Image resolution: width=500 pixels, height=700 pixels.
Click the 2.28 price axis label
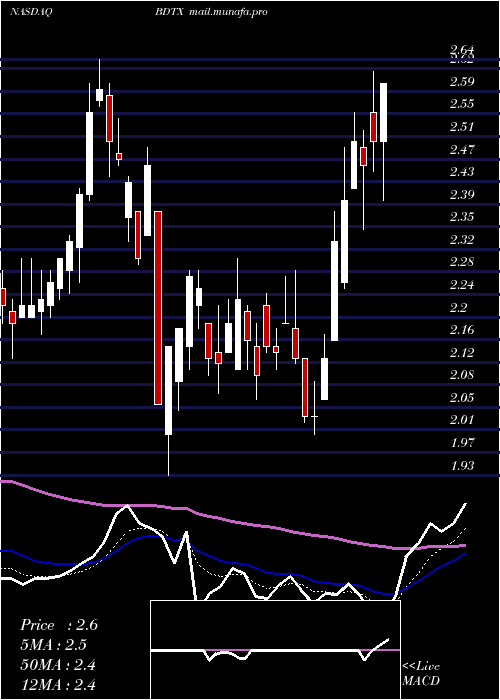(462, 262)
